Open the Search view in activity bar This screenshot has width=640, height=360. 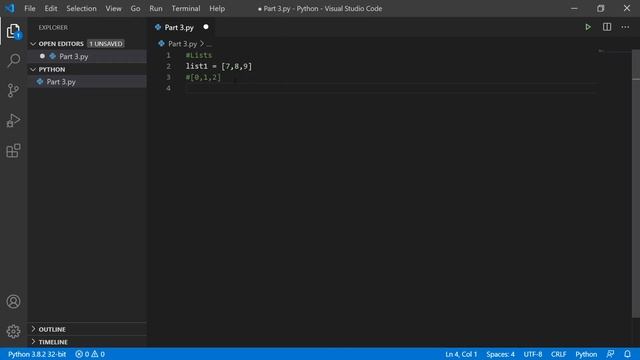coord(13,60)
